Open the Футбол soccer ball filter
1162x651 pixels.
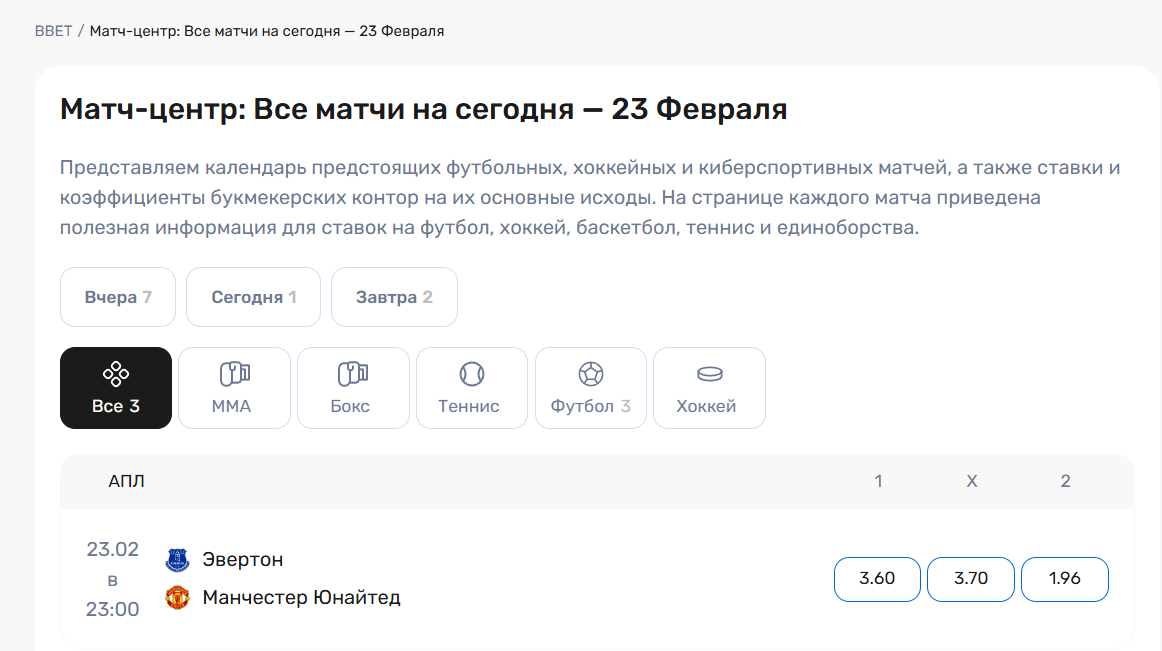click(590, 387)
